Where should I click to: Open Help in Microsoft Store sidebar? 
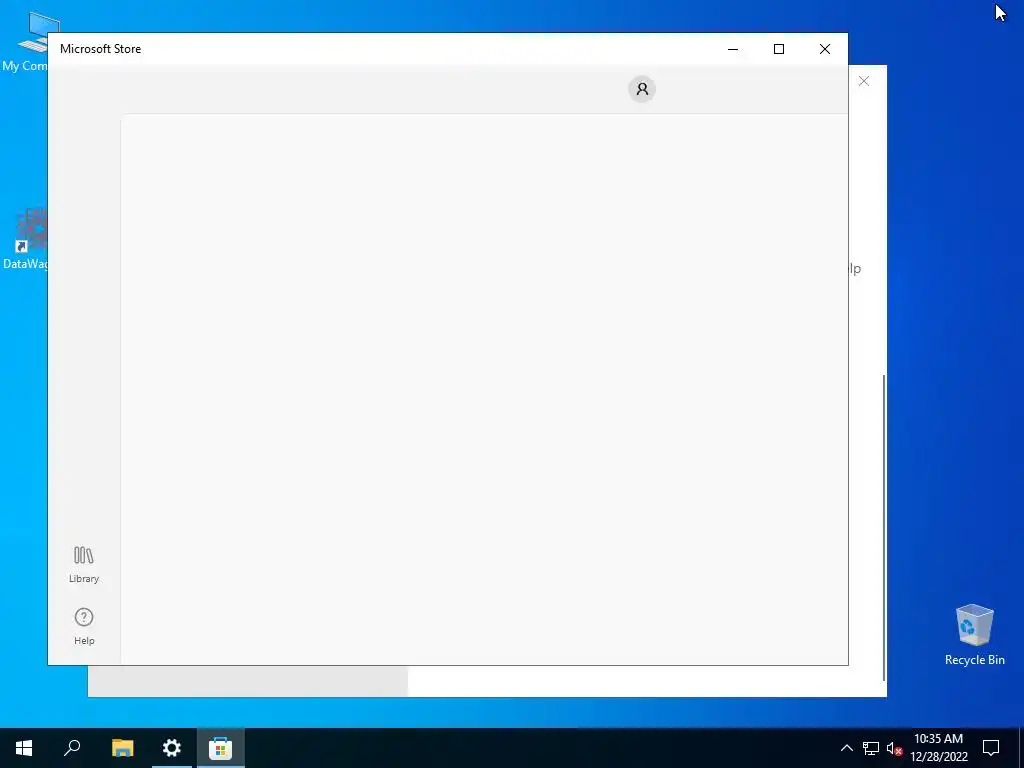[84, 626]
